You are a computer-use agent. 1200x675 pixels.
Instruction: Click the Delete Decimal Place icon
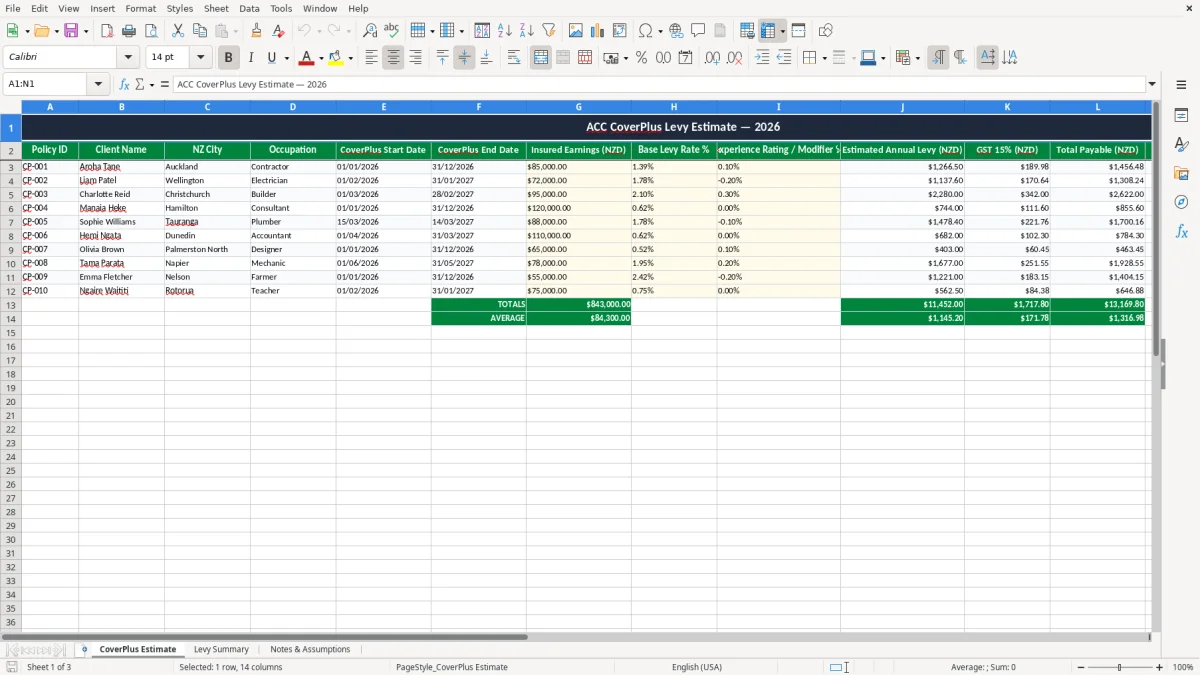pos(734,58)
